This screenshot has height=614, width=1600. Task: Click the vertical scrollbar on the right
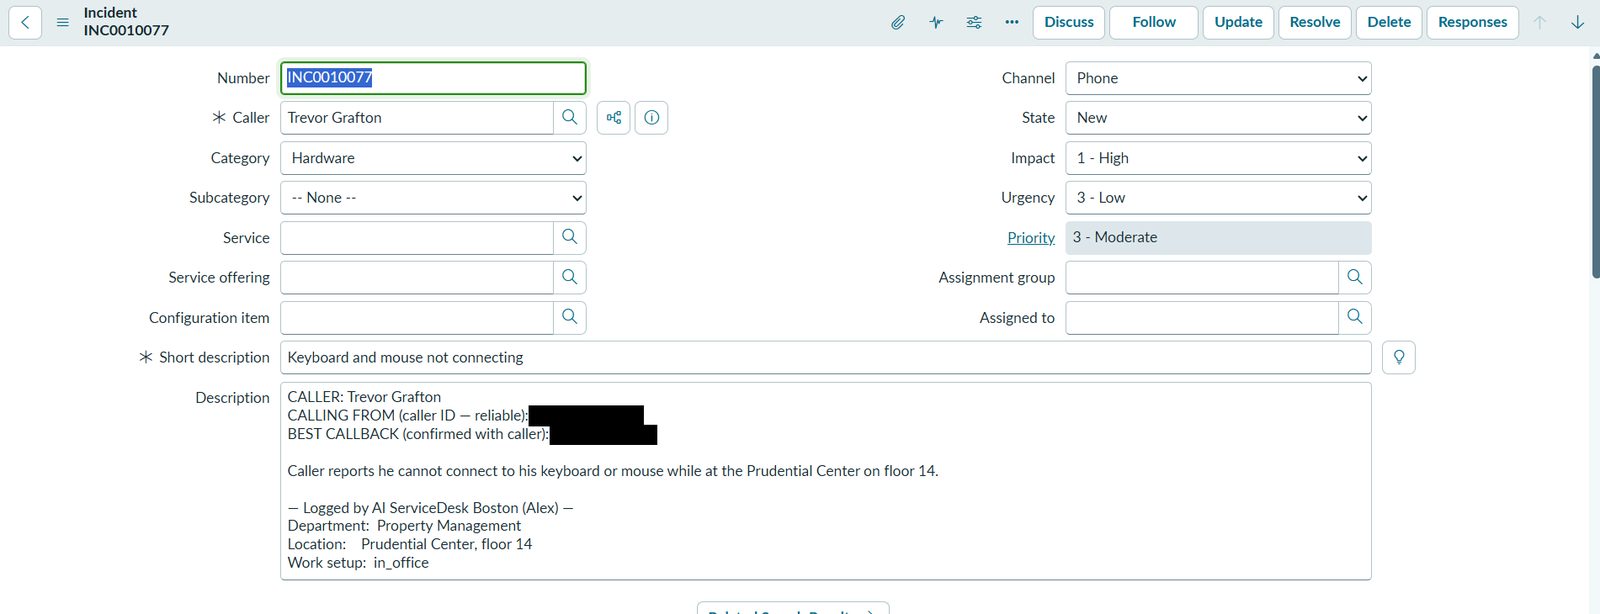[1595, 170]
